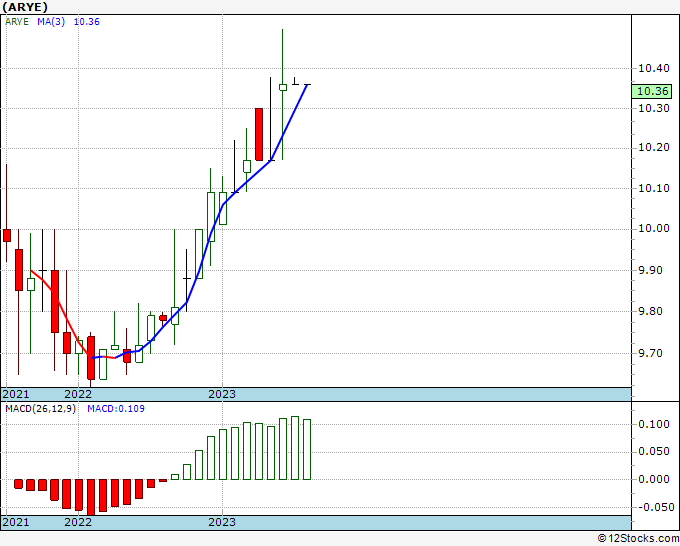This screenshot has height=546, width=680.
Task: Click the 10.00 price axis label
Action: tap(654, 229)
